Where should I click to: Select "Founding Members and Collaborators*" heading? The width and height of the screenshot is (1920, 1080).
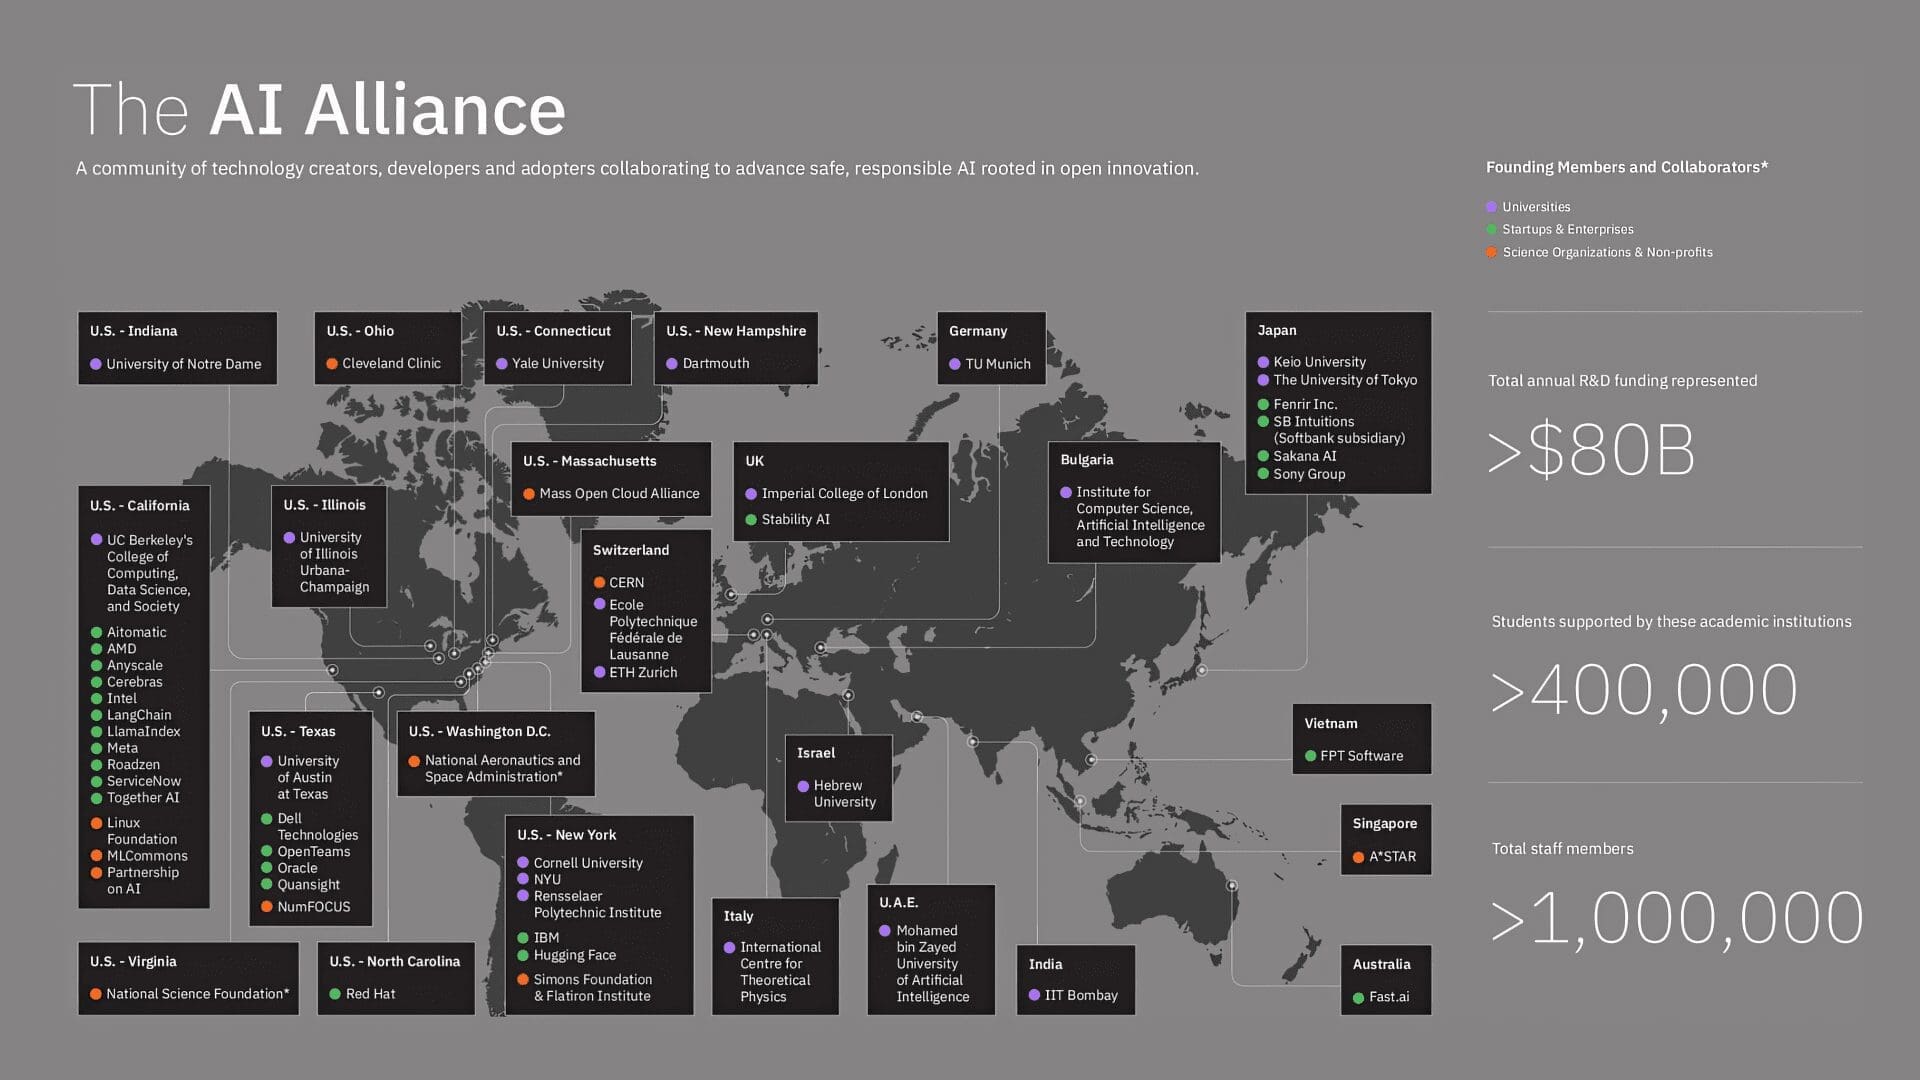click(x=1626, y=167)
